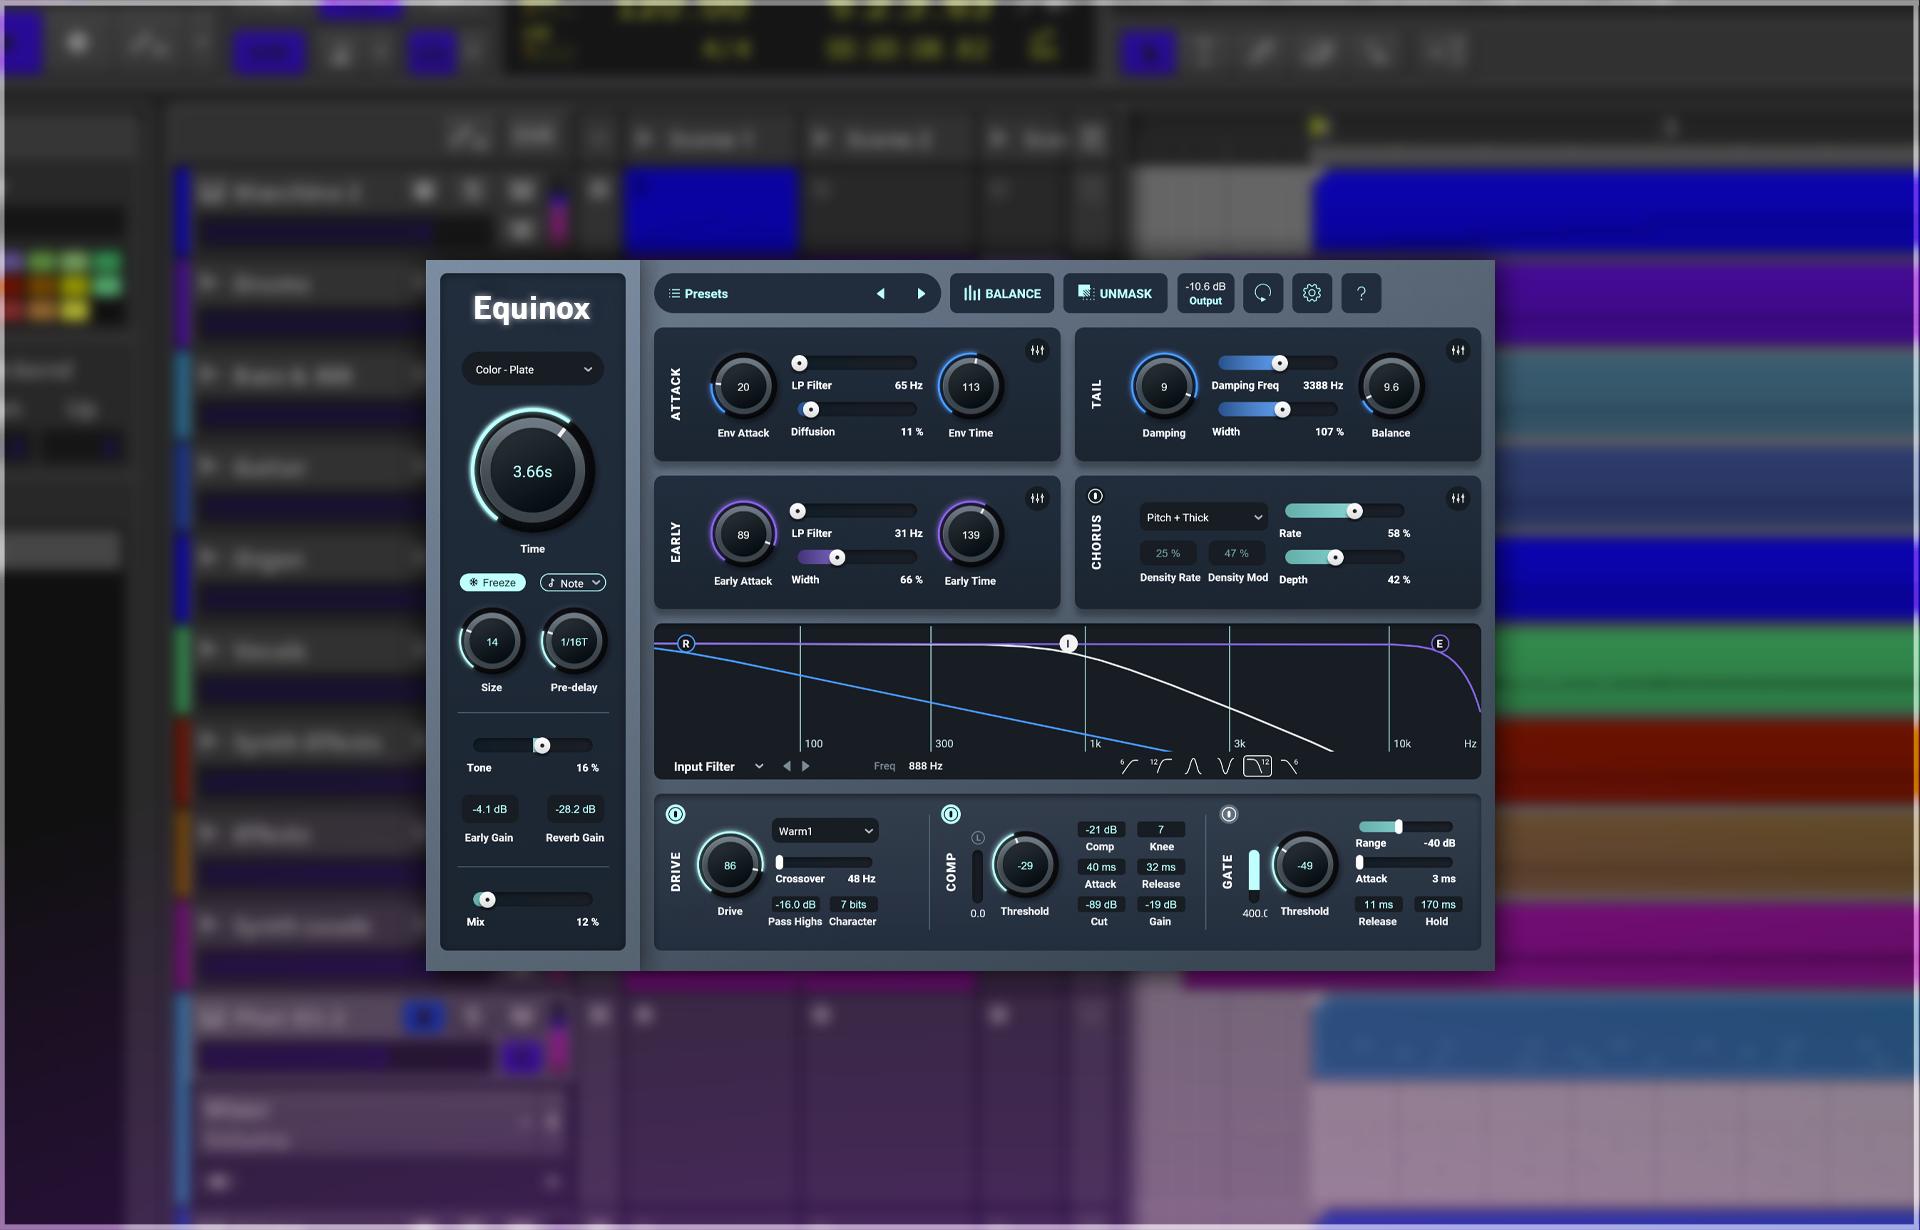Open the Note pre-delay mode dropdown
The width and height of the screenshot is (1920, 1230).
click(573, 582)
